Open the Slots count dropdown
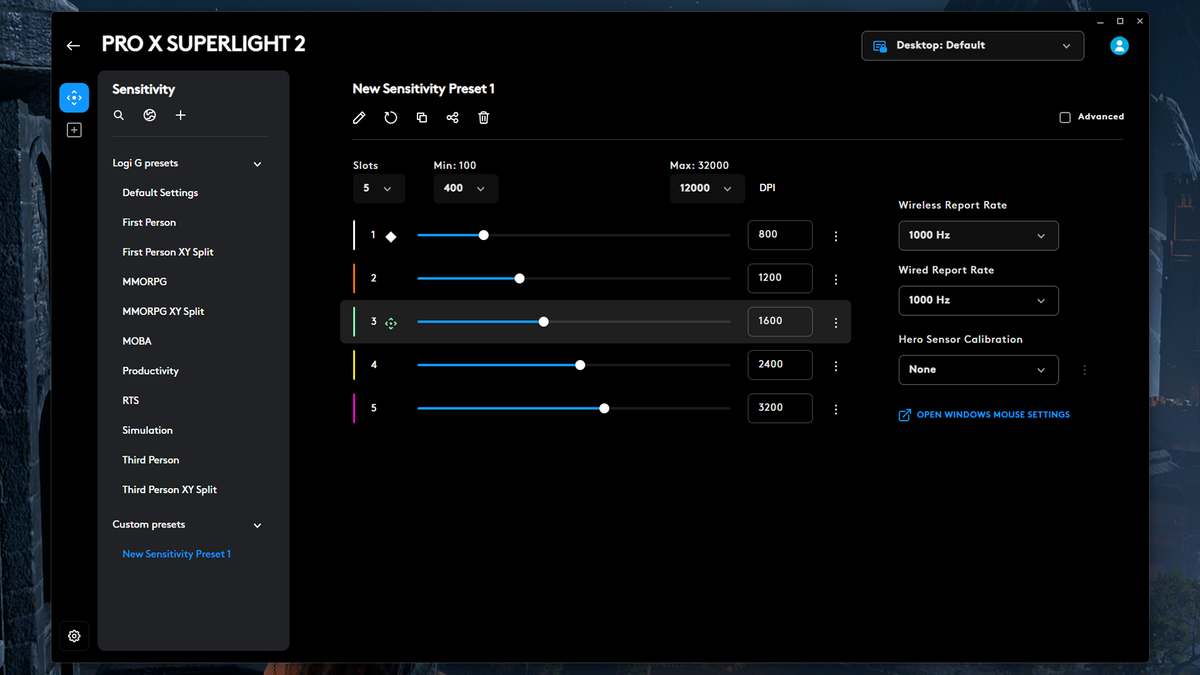1200x675 pixels. 379,188
